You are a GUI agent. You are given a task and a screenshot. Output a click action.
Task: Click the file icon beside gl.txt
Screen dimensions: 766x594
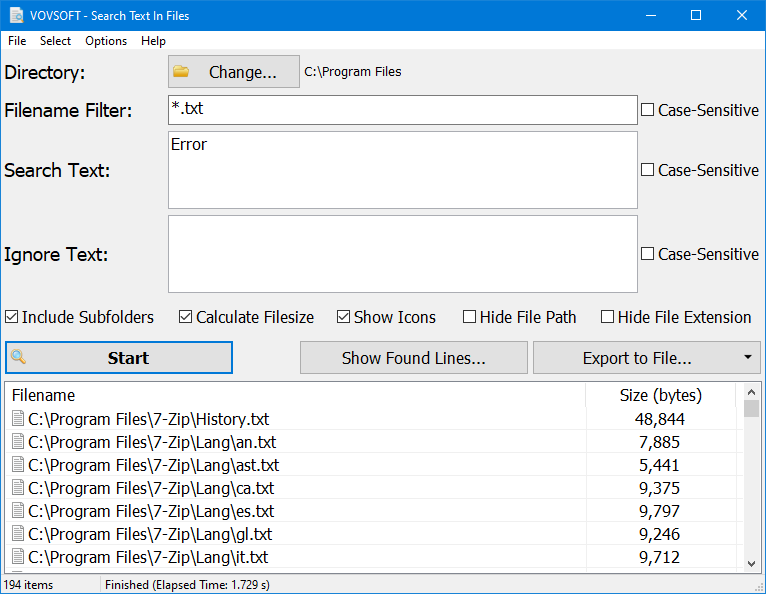[x=18, y=533]
